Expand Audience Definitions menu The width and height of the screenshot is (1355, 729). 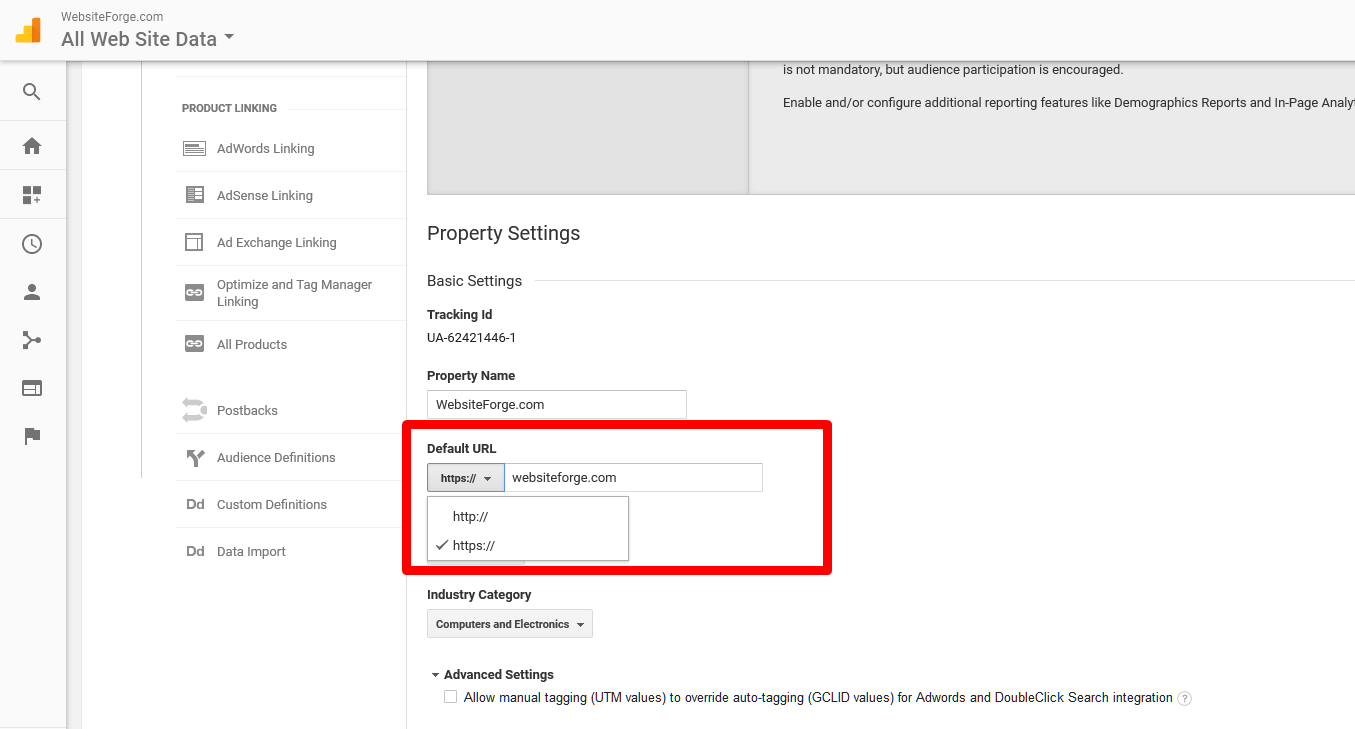(276, 458)
